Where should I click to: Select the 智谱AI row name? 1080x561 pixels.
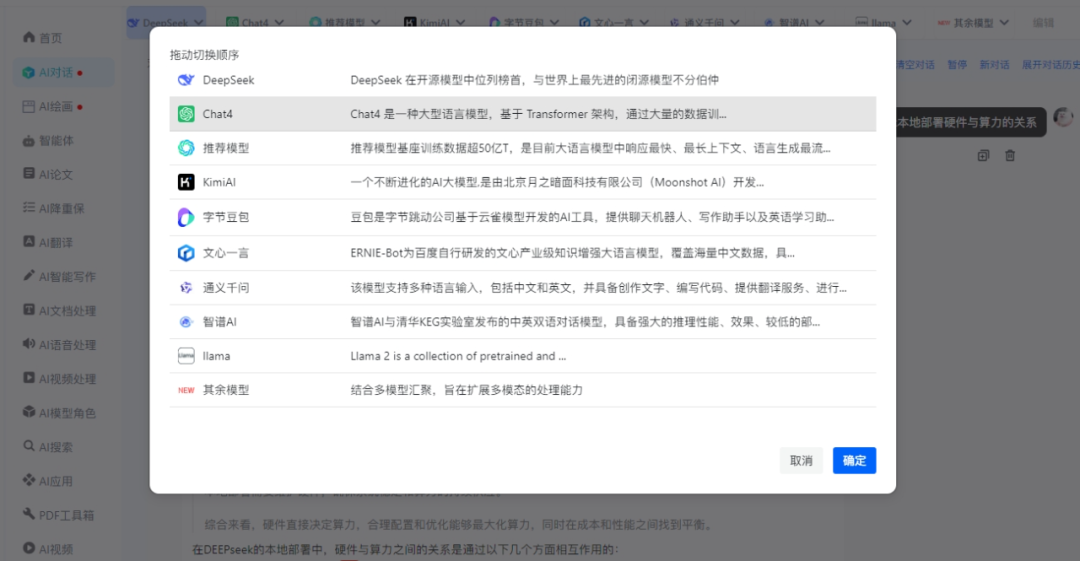pyautogui.click(x=219, y=322)
